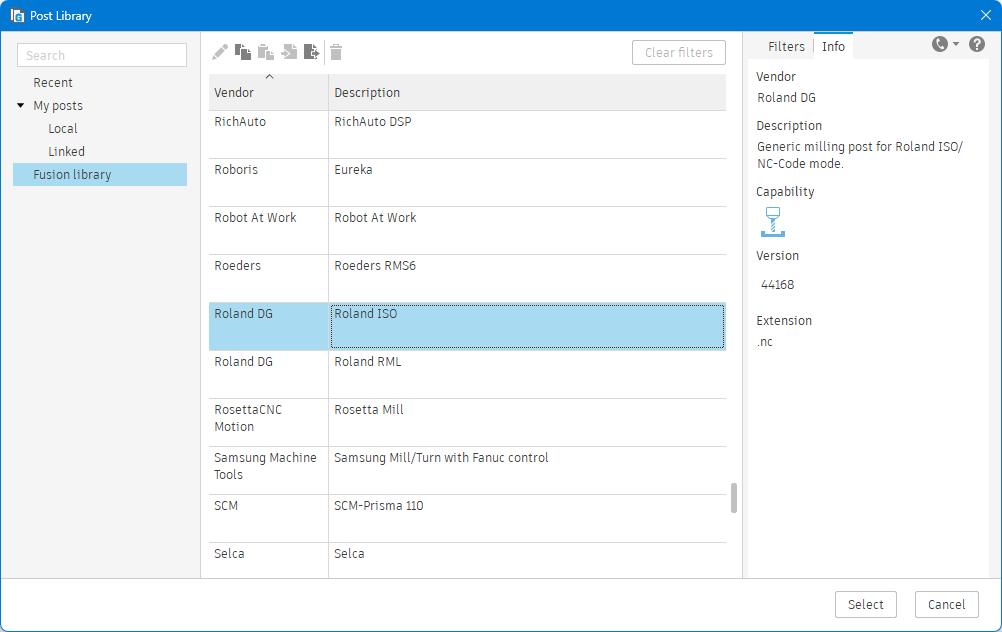Open Recent in the sidebar
Image resolution: width=1002 pixels, height=632 pixels.
pos(53,82)
